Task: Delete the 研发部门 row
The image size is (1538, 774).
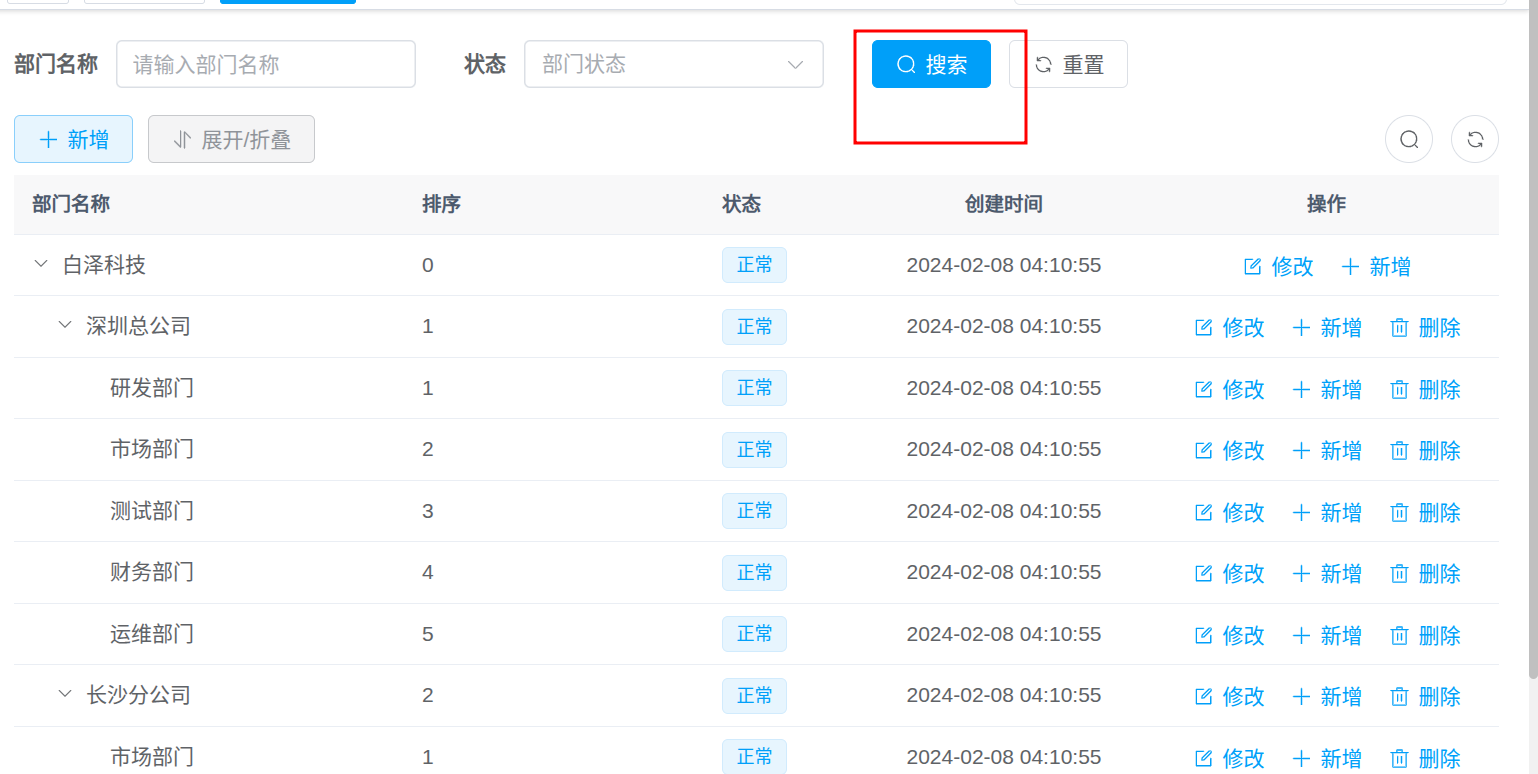Action: 1426,389
